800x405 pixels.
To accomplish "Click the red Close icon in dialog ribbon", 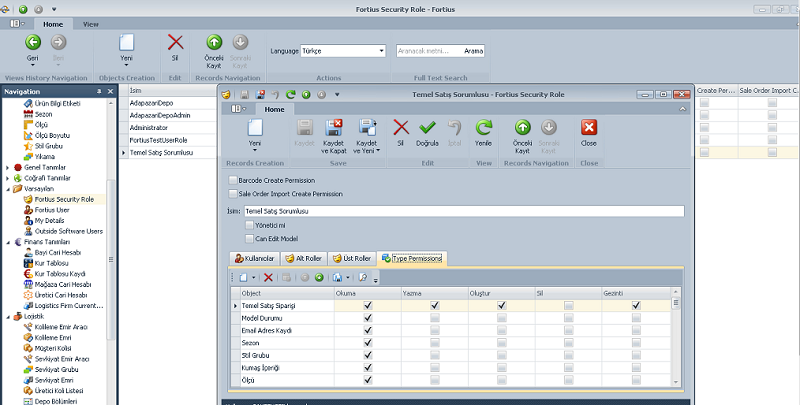I will 589,128.
